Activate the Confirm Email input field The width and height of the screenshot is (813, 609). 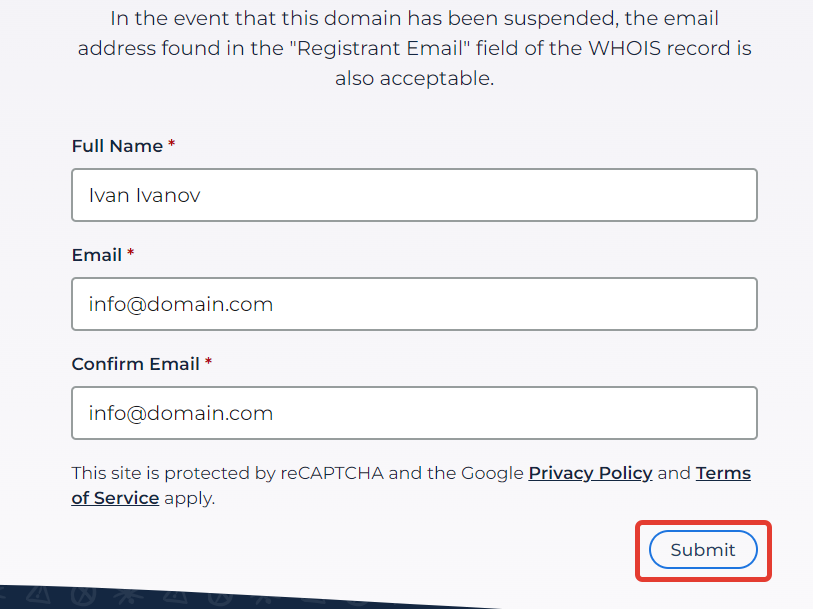pyautogui.click(x=414, y=413)
